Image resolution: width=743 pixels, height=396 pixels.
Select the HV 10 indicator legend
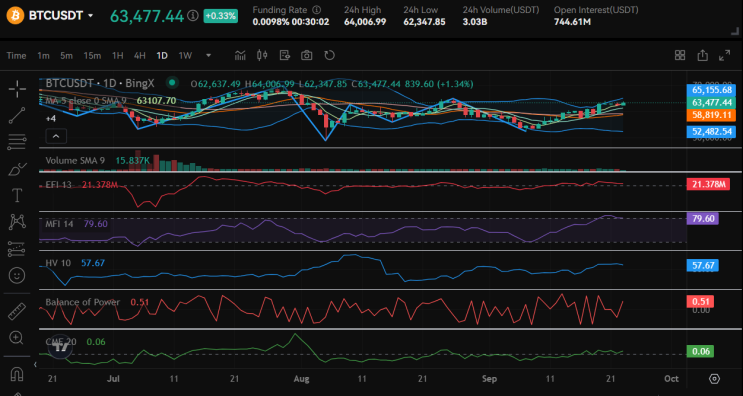(58, 262)
